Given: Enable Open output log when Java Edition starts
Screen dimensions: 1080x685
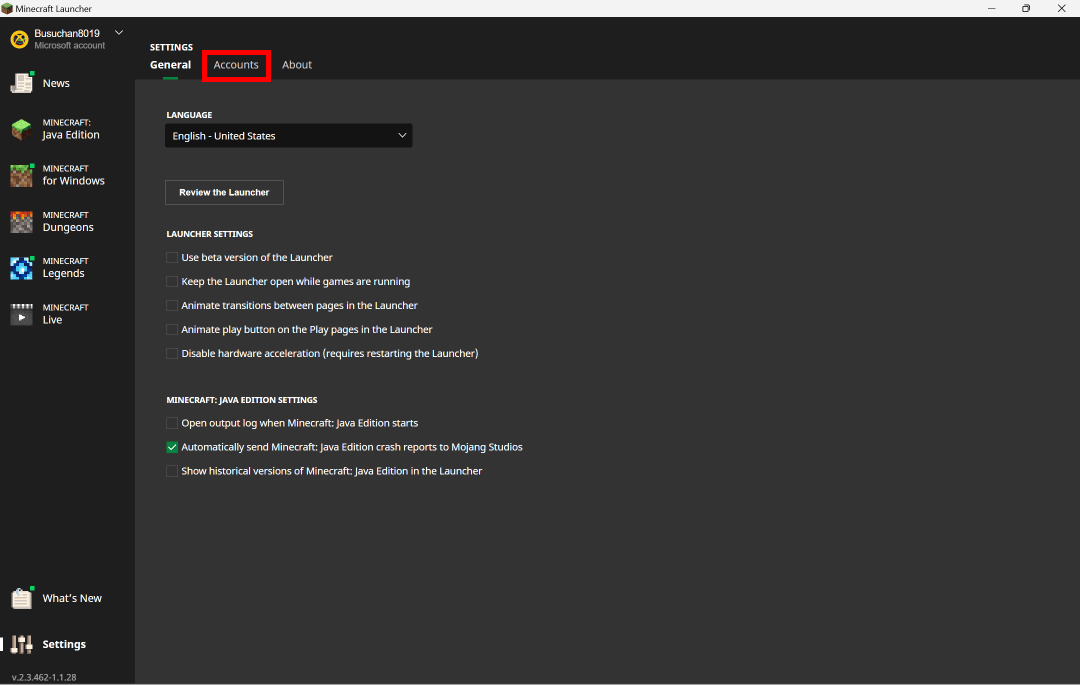Looking at the screenshot, I should coord(172,423).
